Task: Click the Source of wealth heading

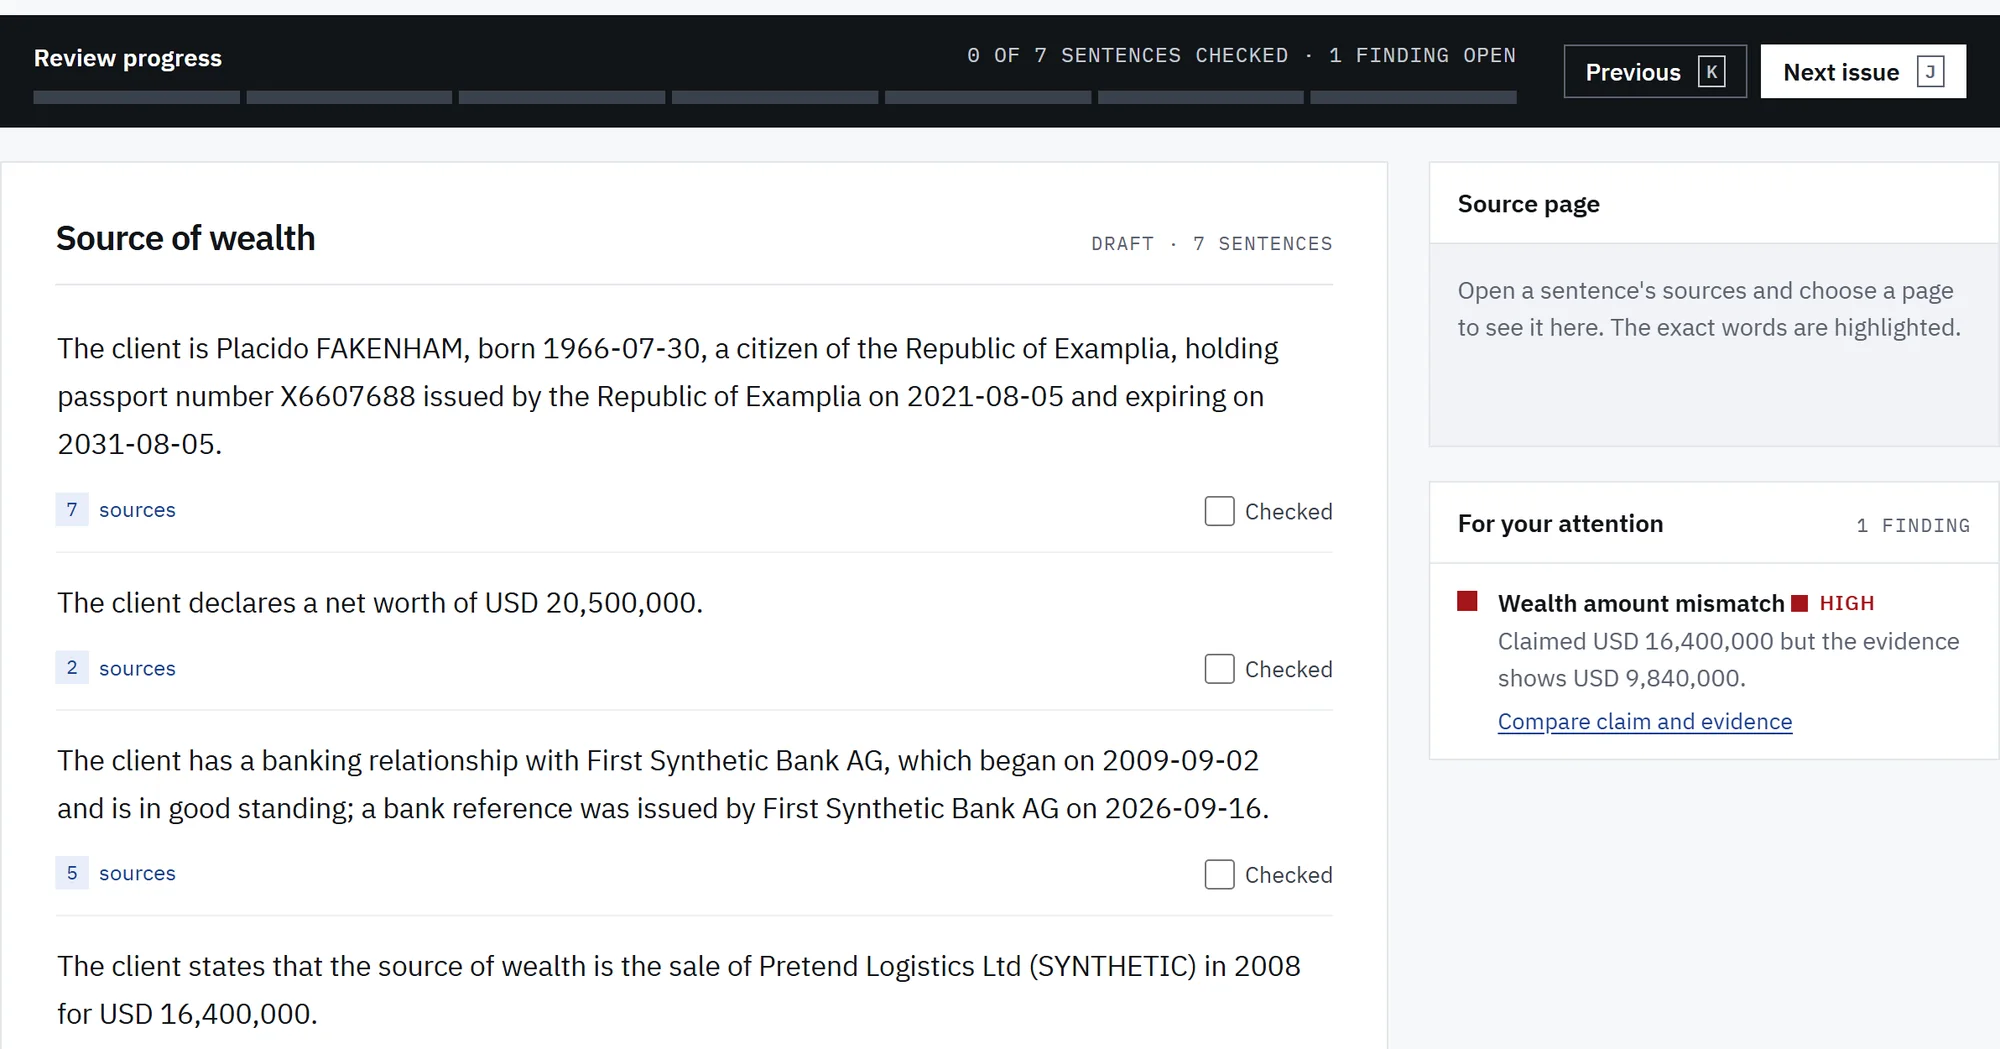Action: pos(185,238)
